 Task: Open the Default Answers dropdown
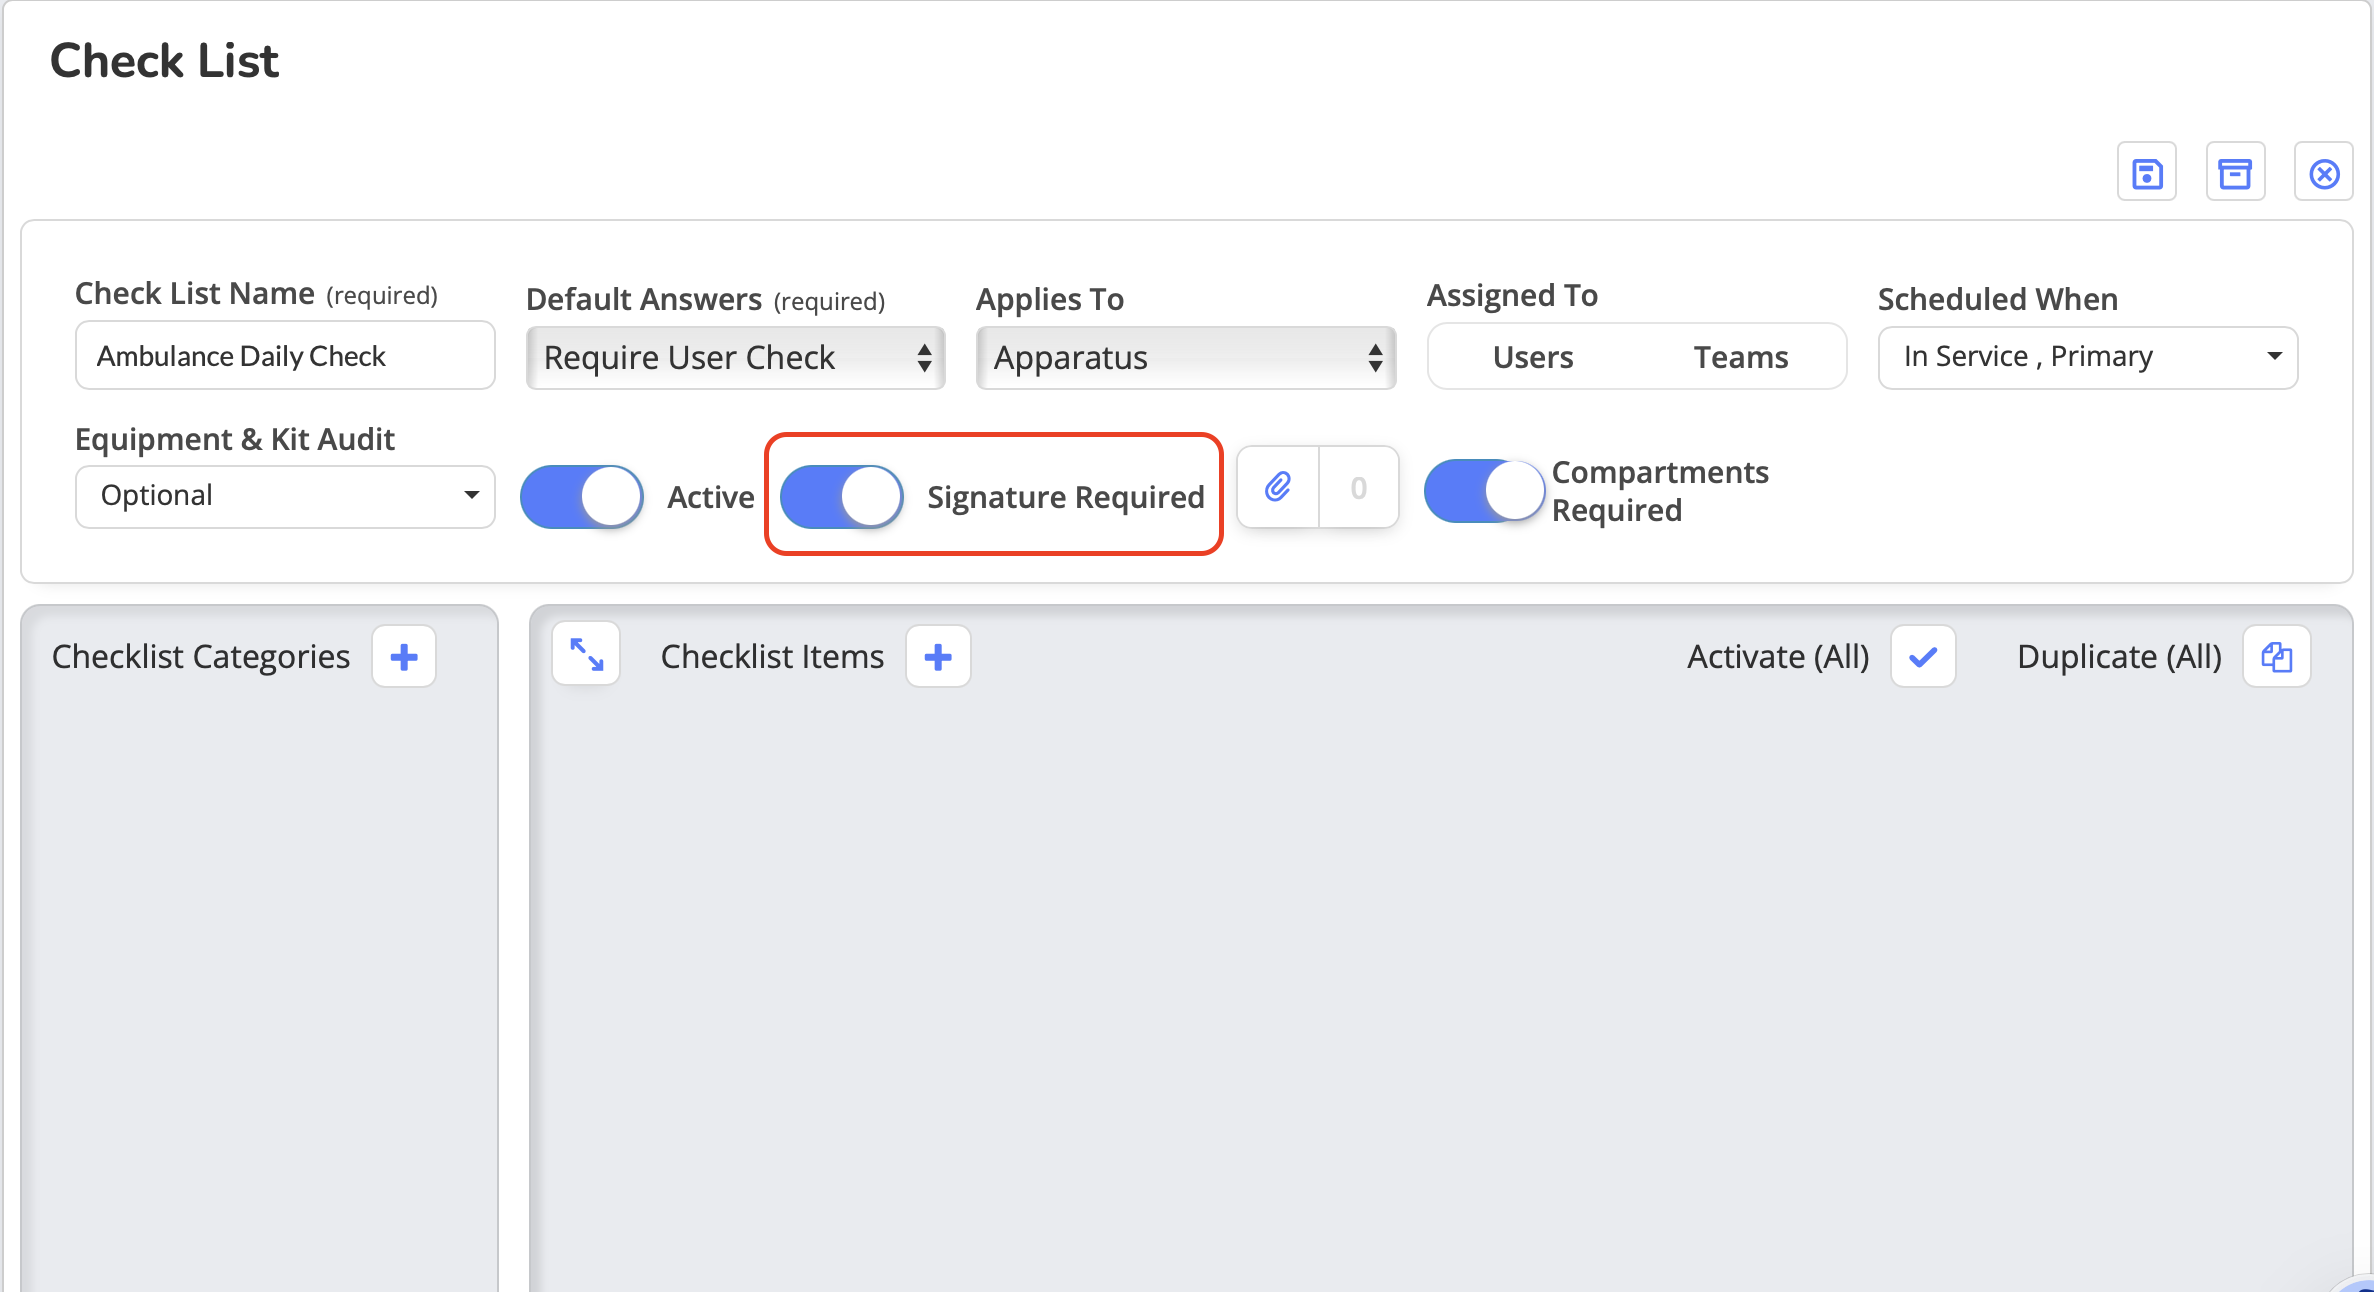(736, 358)
